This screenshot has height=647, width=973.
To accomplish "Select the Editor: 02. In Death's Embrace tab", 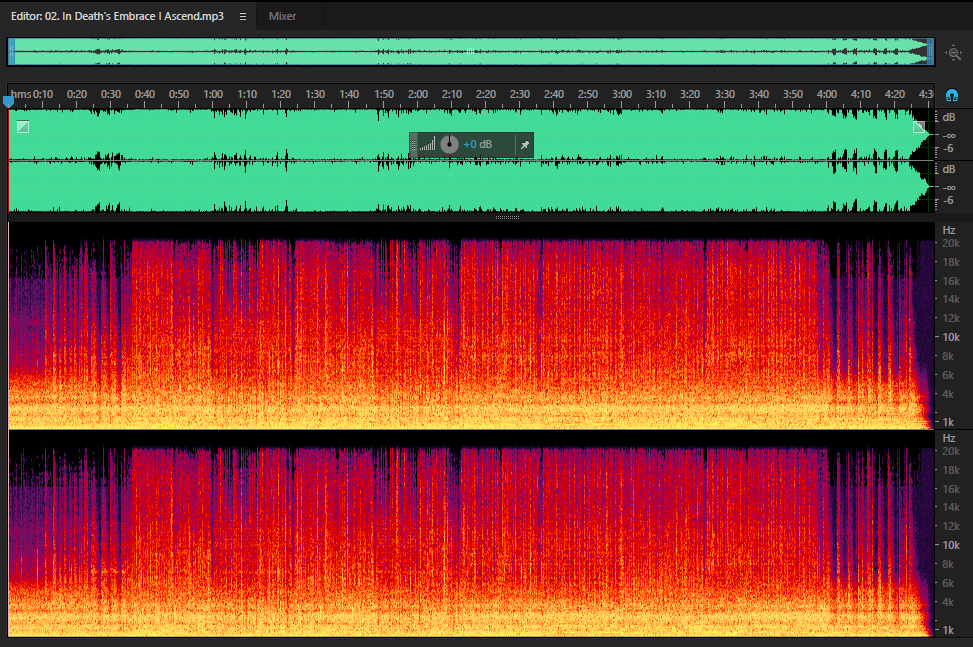I will tap(117, 16).
